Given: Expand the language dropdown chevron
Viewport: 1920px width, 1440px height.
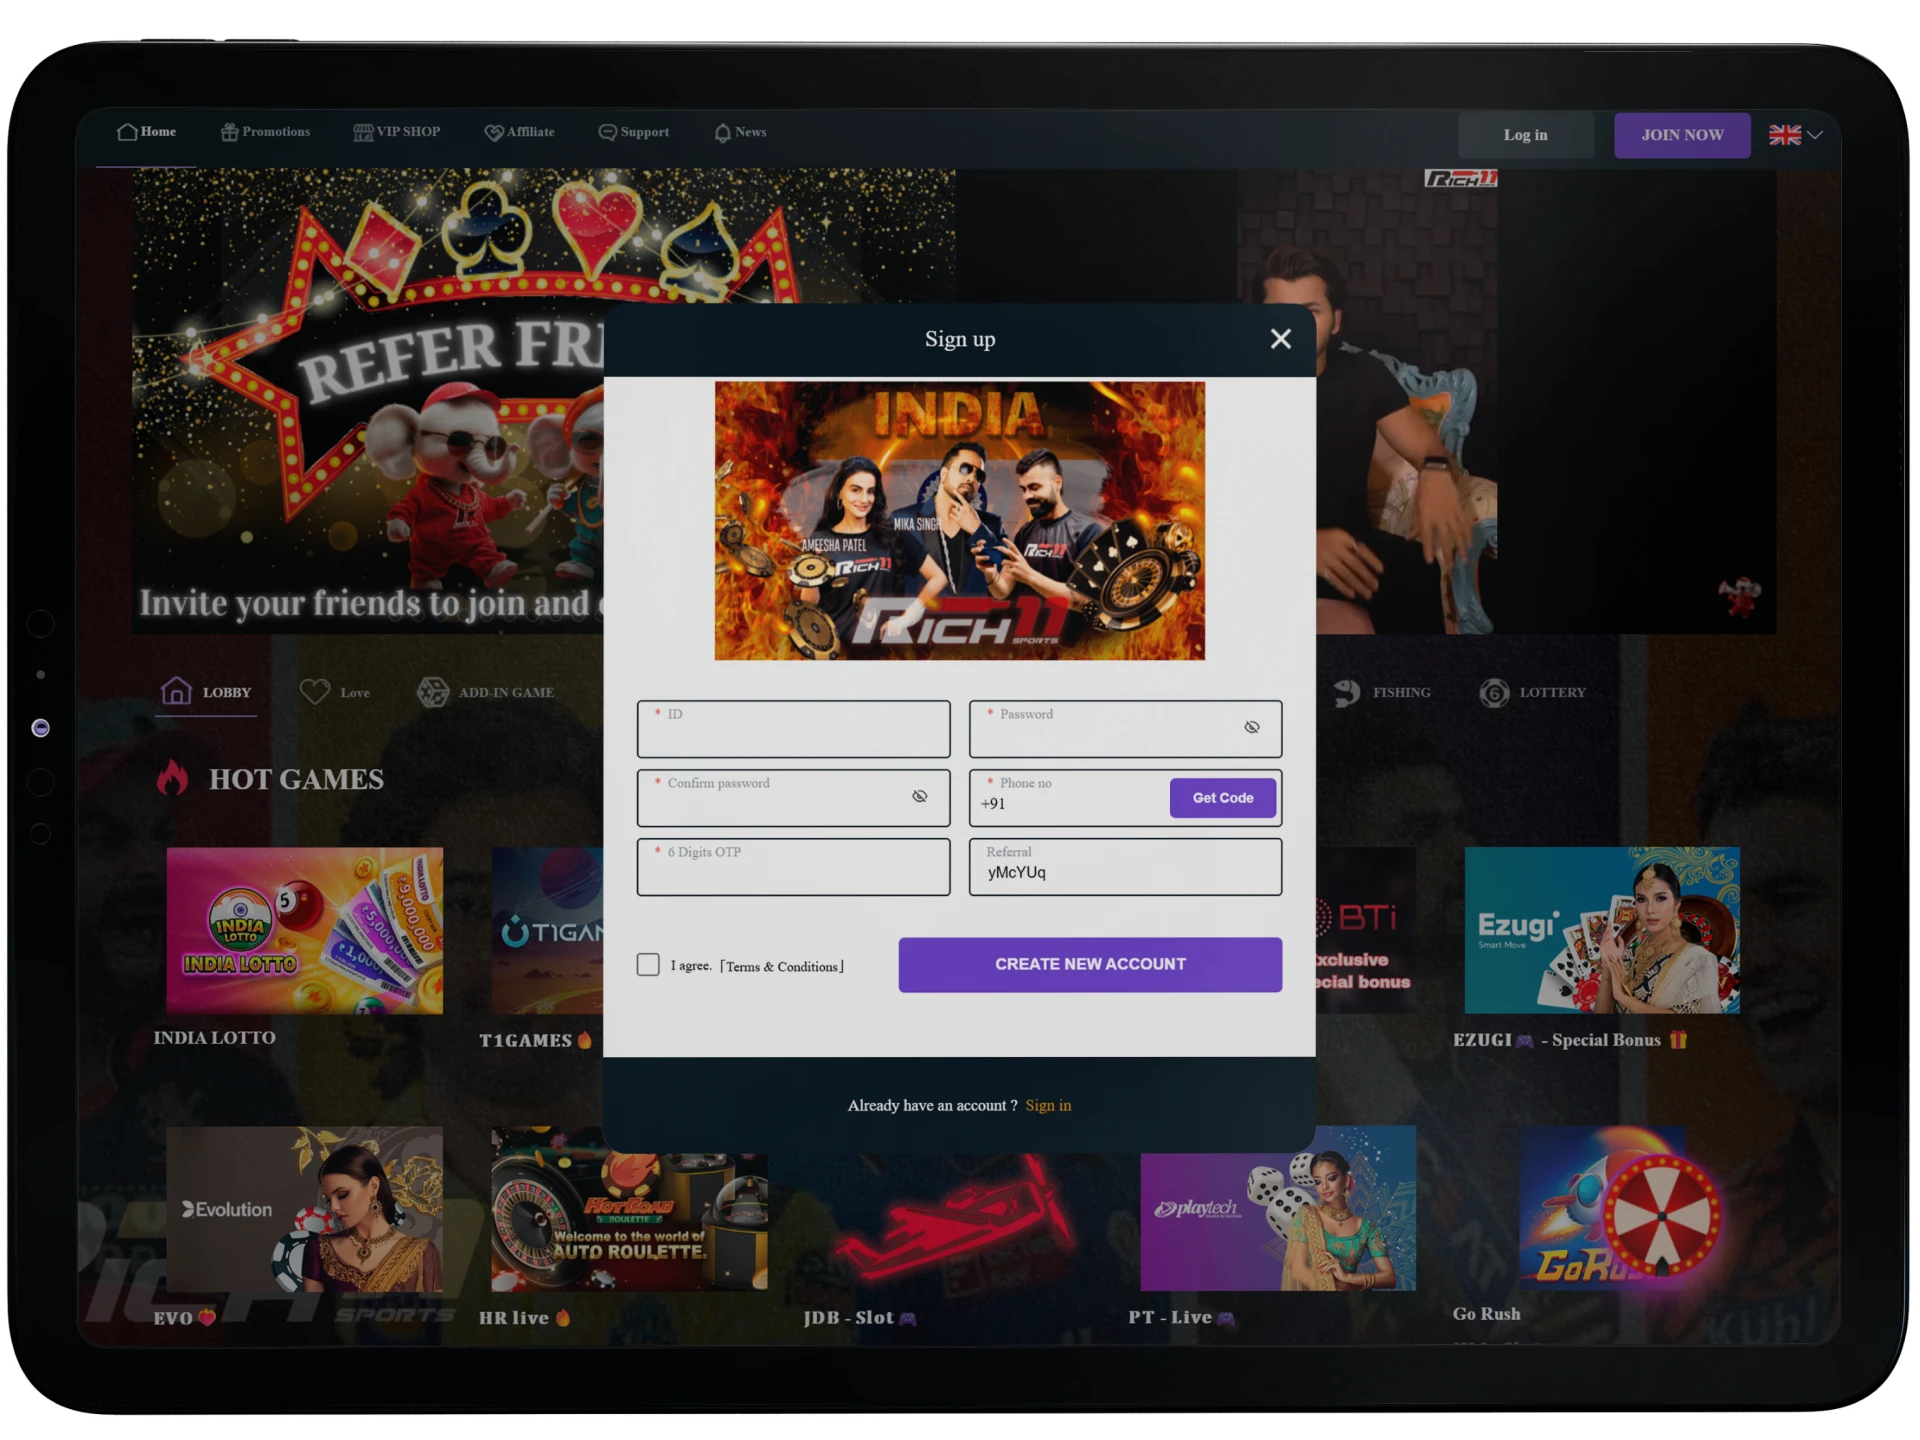Looking at the screenshot, I should [1814, 135].
